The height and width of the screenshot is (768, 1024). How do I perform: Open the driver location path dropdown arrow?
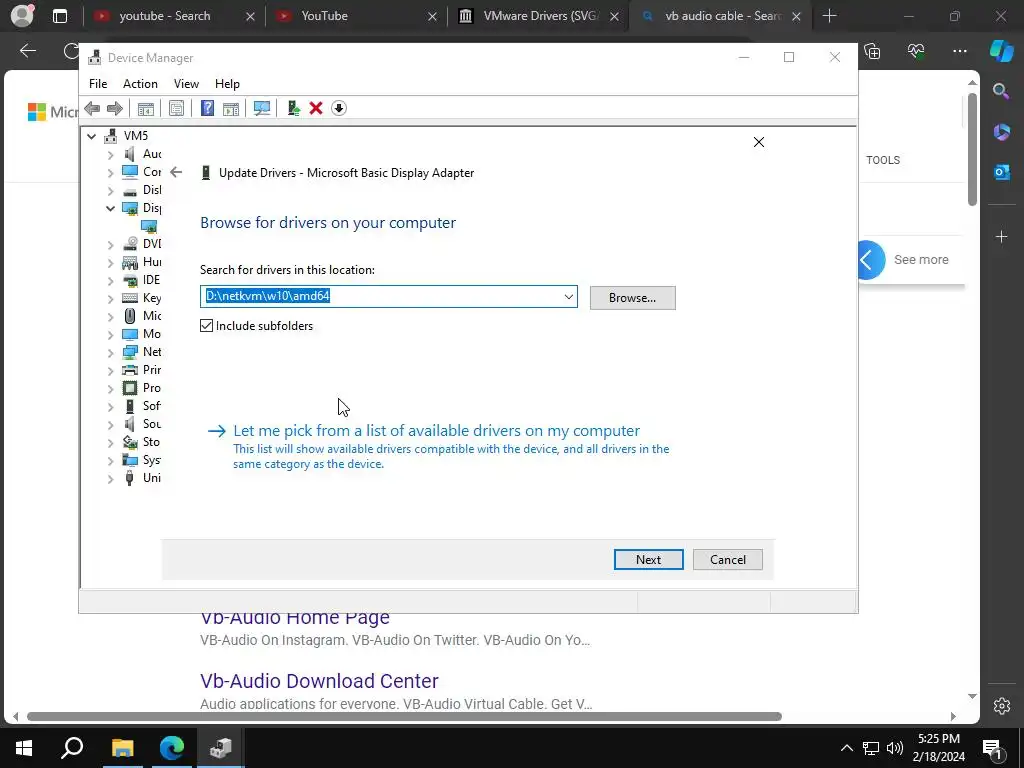[x=569, y=296]
